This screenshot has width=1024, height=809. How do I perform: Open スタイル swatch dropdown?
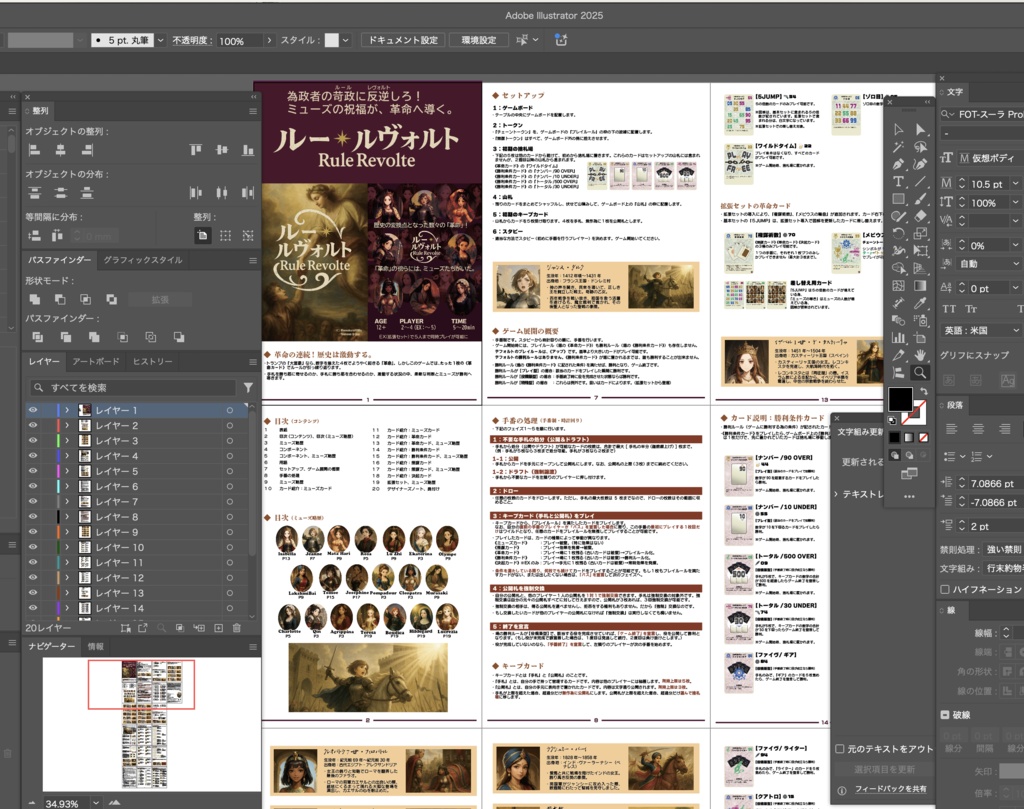tap(345, 40)
